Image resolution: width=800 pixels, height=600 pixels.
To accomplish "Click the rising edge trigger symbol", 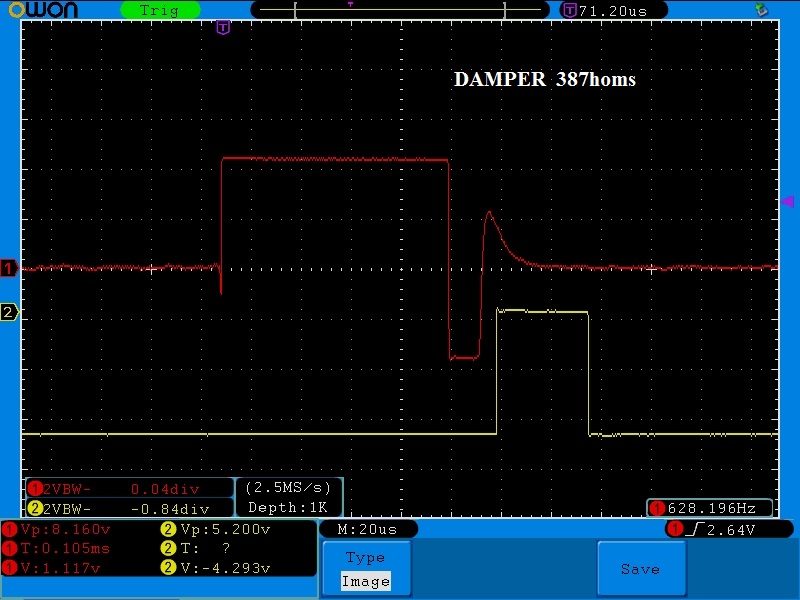I will tap(695, 529).
